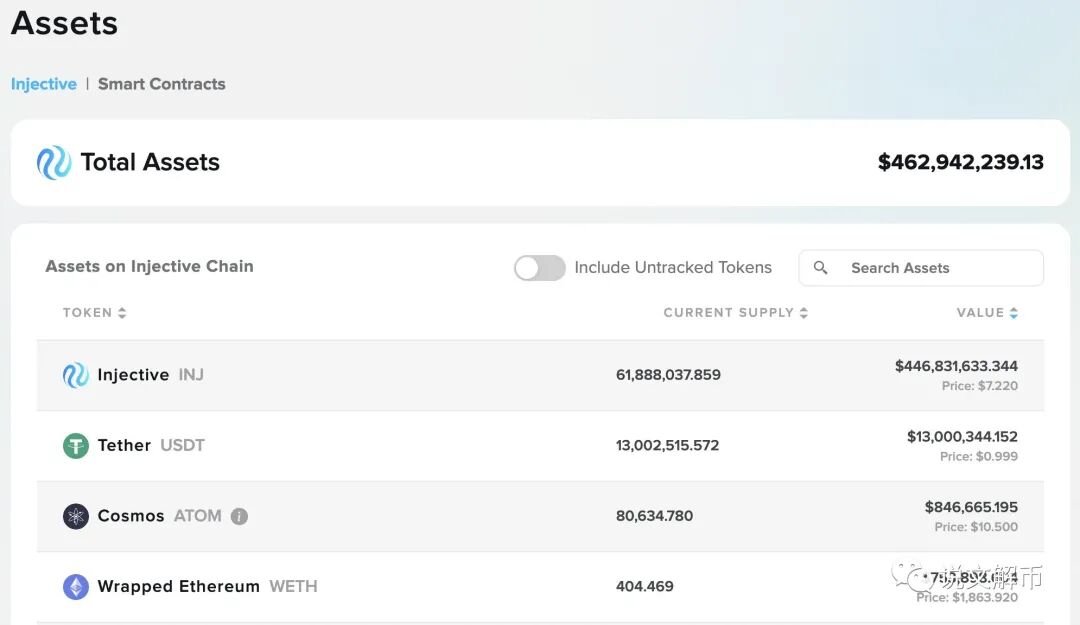Click INJ supply 61,888,037.859

668,375
